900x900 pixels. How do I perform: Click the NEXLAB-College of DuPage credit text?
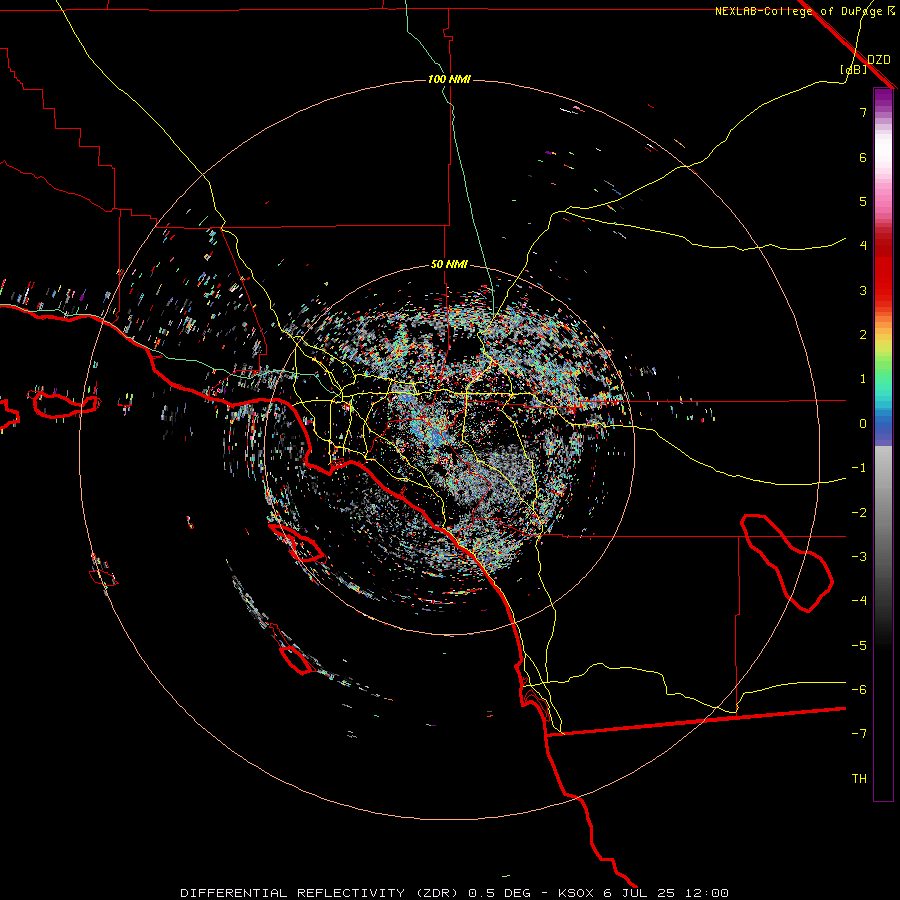(805, 11)
